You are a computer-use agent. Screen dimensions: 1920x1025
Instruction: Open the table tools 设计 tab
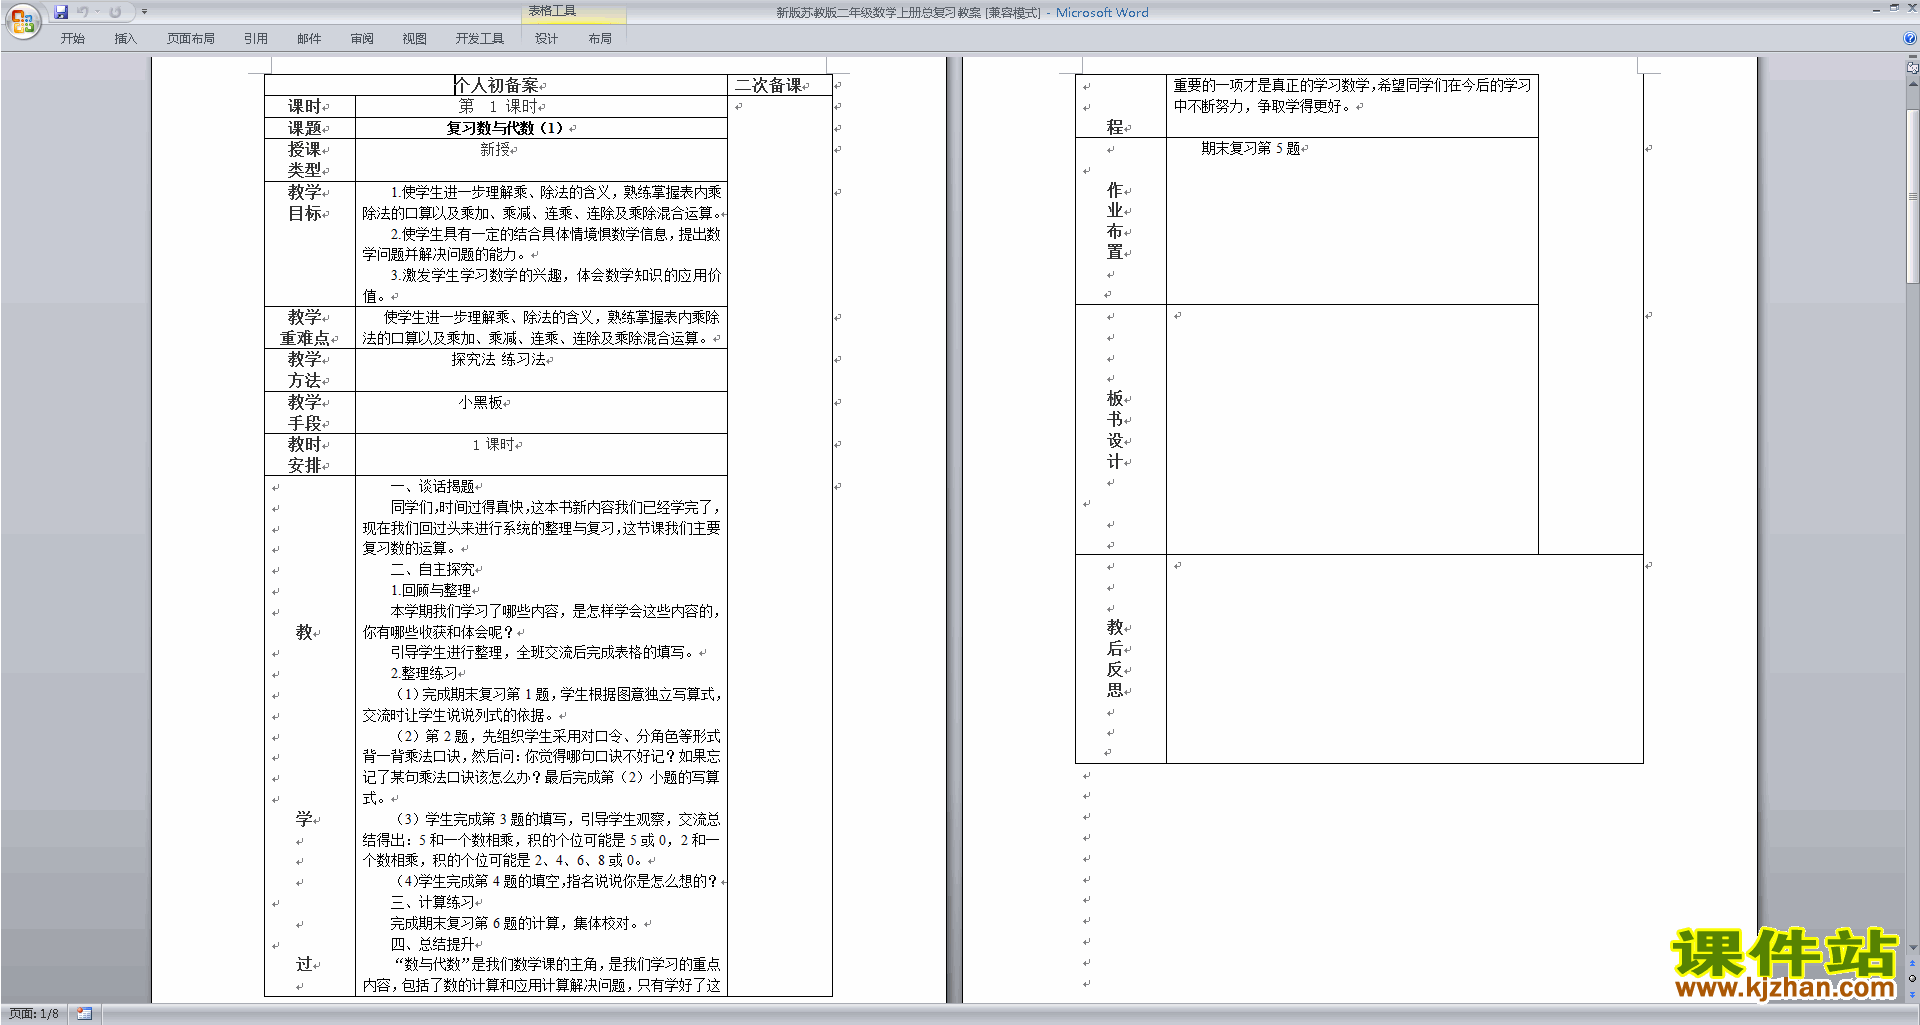click(x=546, y=39)
